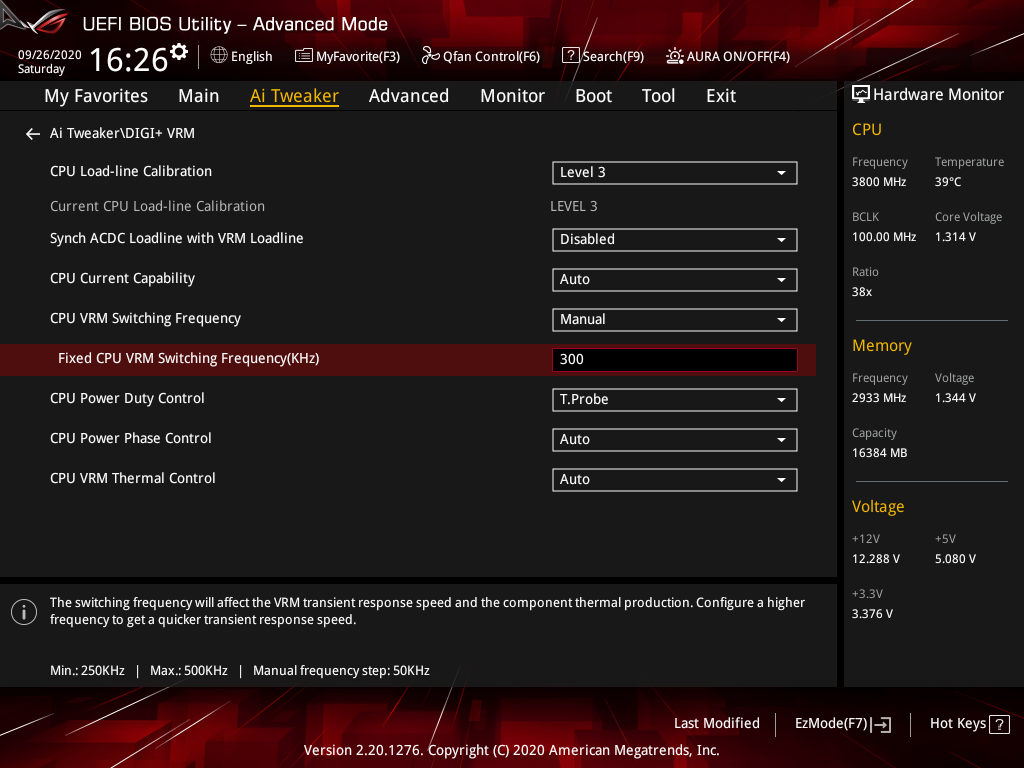Click +12V value 12.288 V
This screenshot has height=768, width=1024.
pos(875,559)
